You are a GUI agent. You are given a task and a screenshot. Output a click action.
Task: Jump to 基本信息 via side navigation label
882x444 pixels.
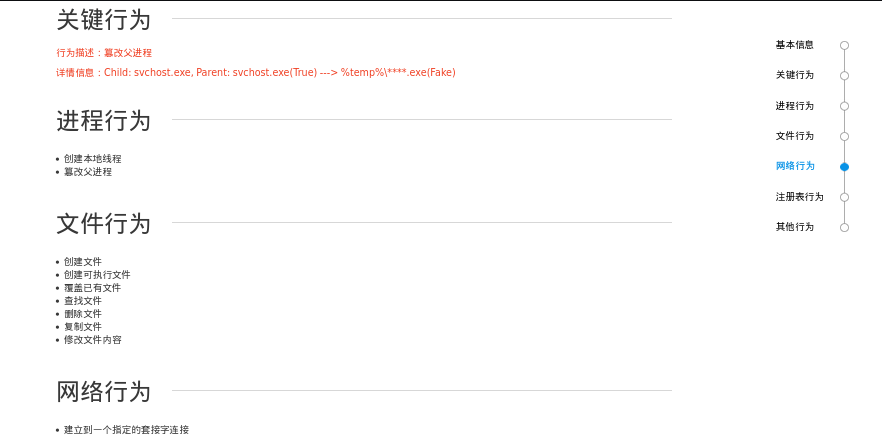click(x=794, y=45)
